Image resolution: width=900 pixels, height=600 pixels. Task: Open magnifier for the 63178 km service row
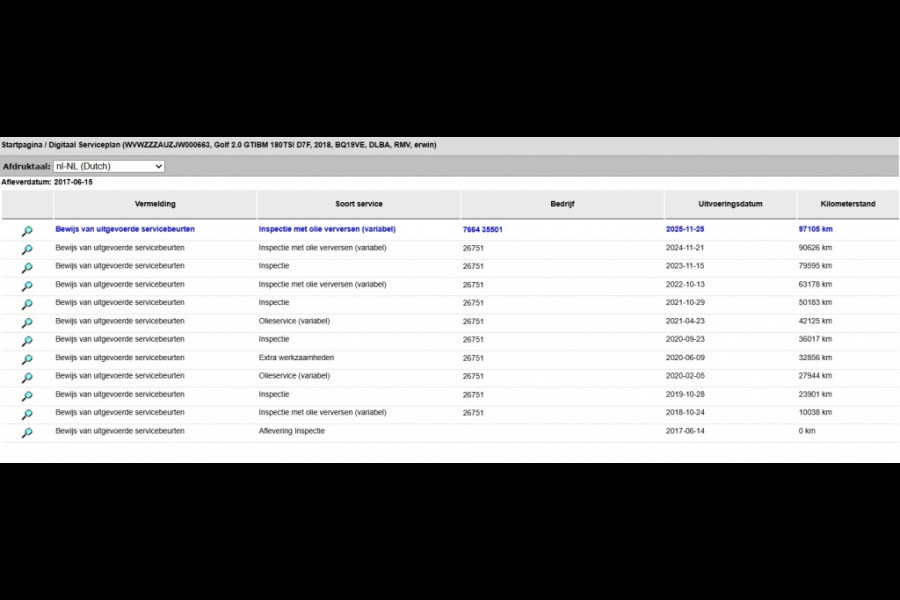pos(27,286)
